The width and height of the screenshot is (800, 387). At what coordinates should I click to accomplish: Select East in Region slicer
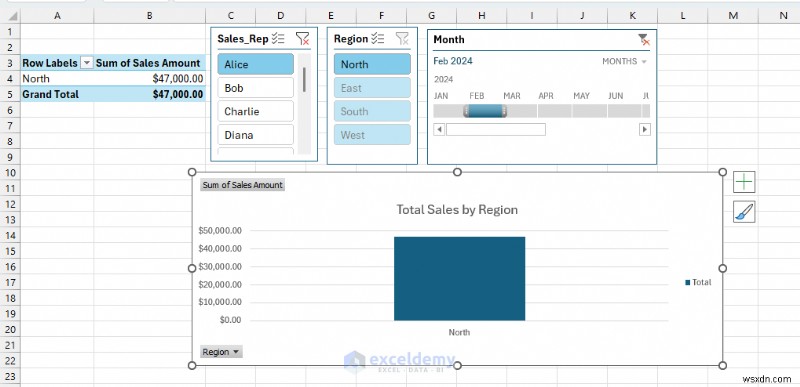pyautogui.click(x=372, y=88)
